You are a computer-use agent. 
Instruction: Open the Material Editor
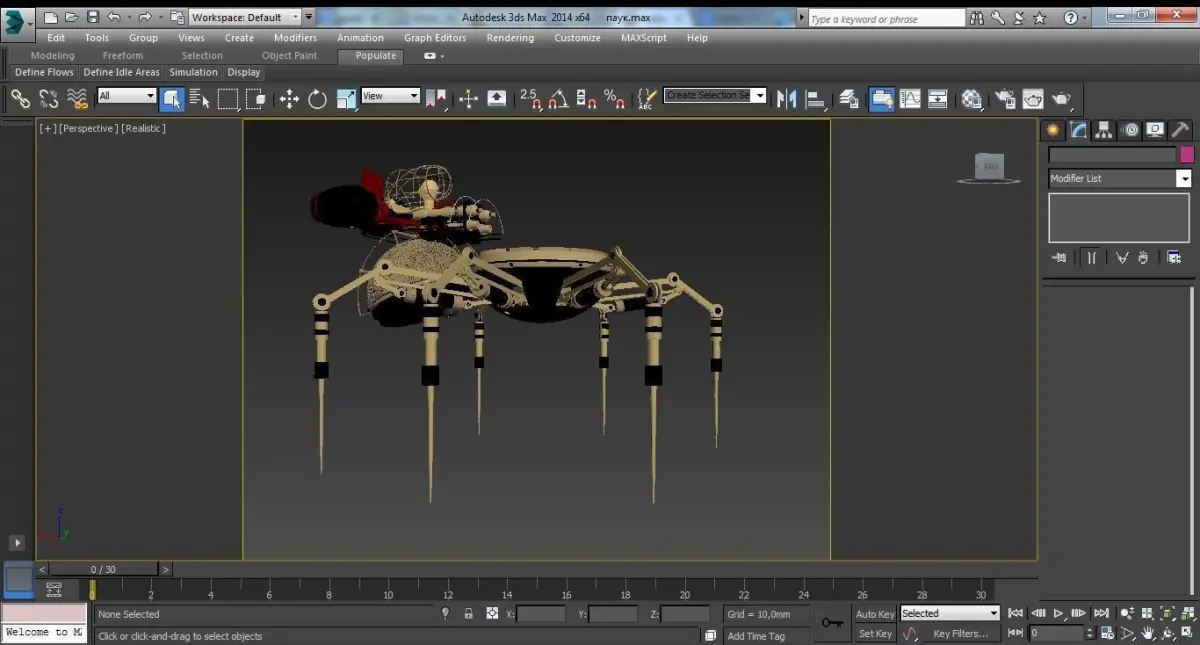click(x=972, y=98)
